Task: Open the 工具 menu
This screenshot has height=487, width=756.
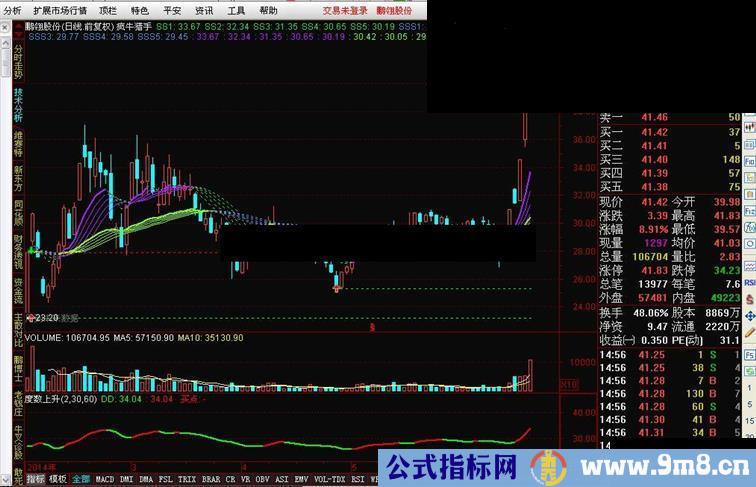Action: coord(235,9)
